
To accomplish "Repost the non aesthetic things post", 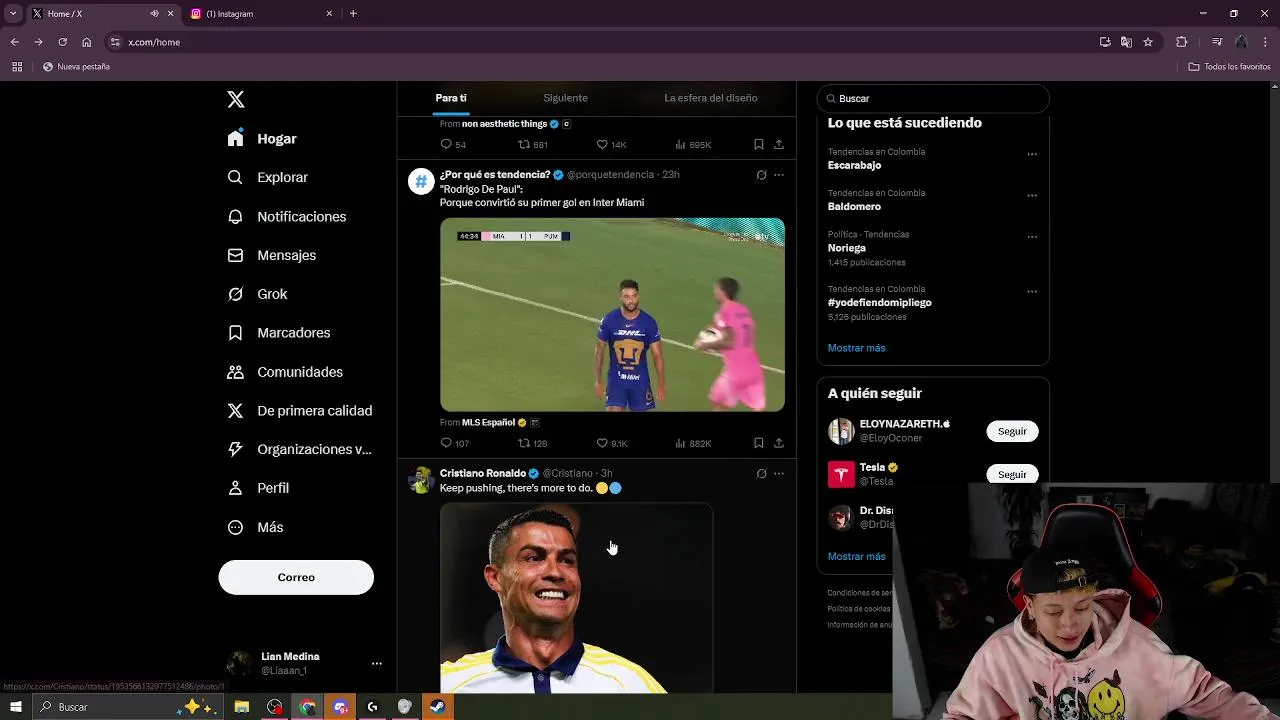I will tap(524, 144).
